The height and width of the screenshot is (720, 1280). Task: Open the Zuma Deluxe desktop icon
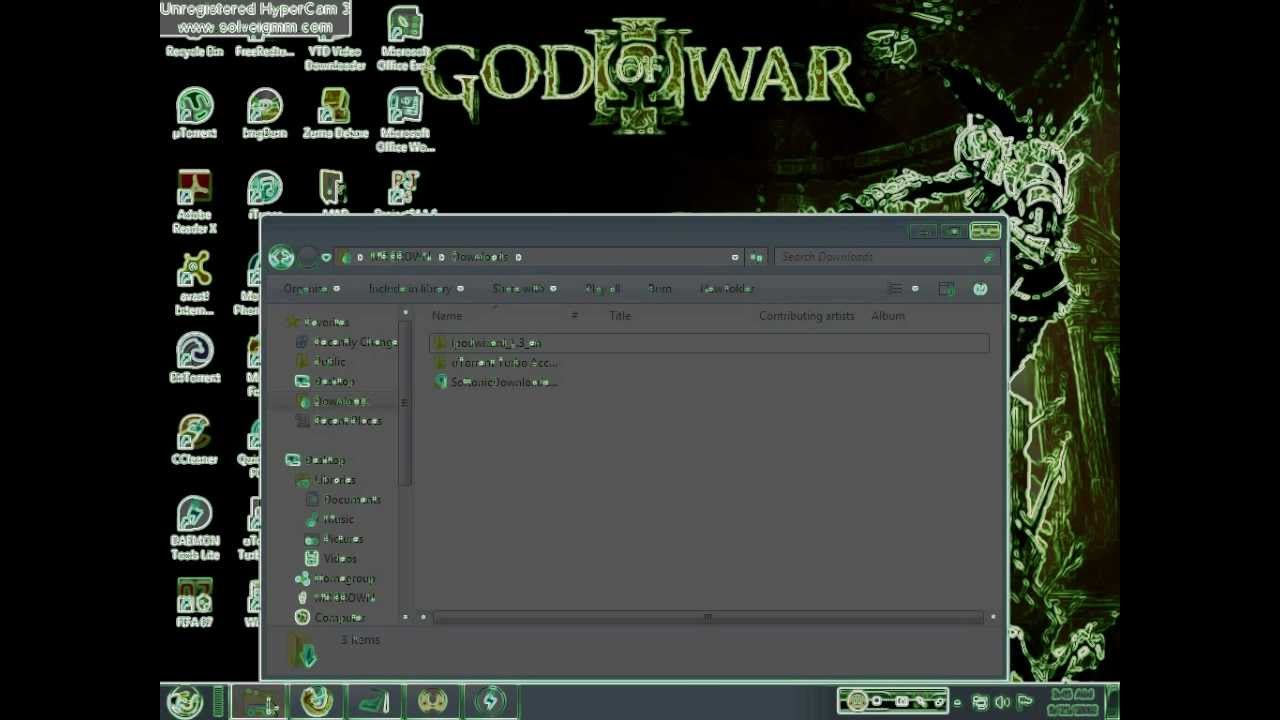[x=335, y=113]
